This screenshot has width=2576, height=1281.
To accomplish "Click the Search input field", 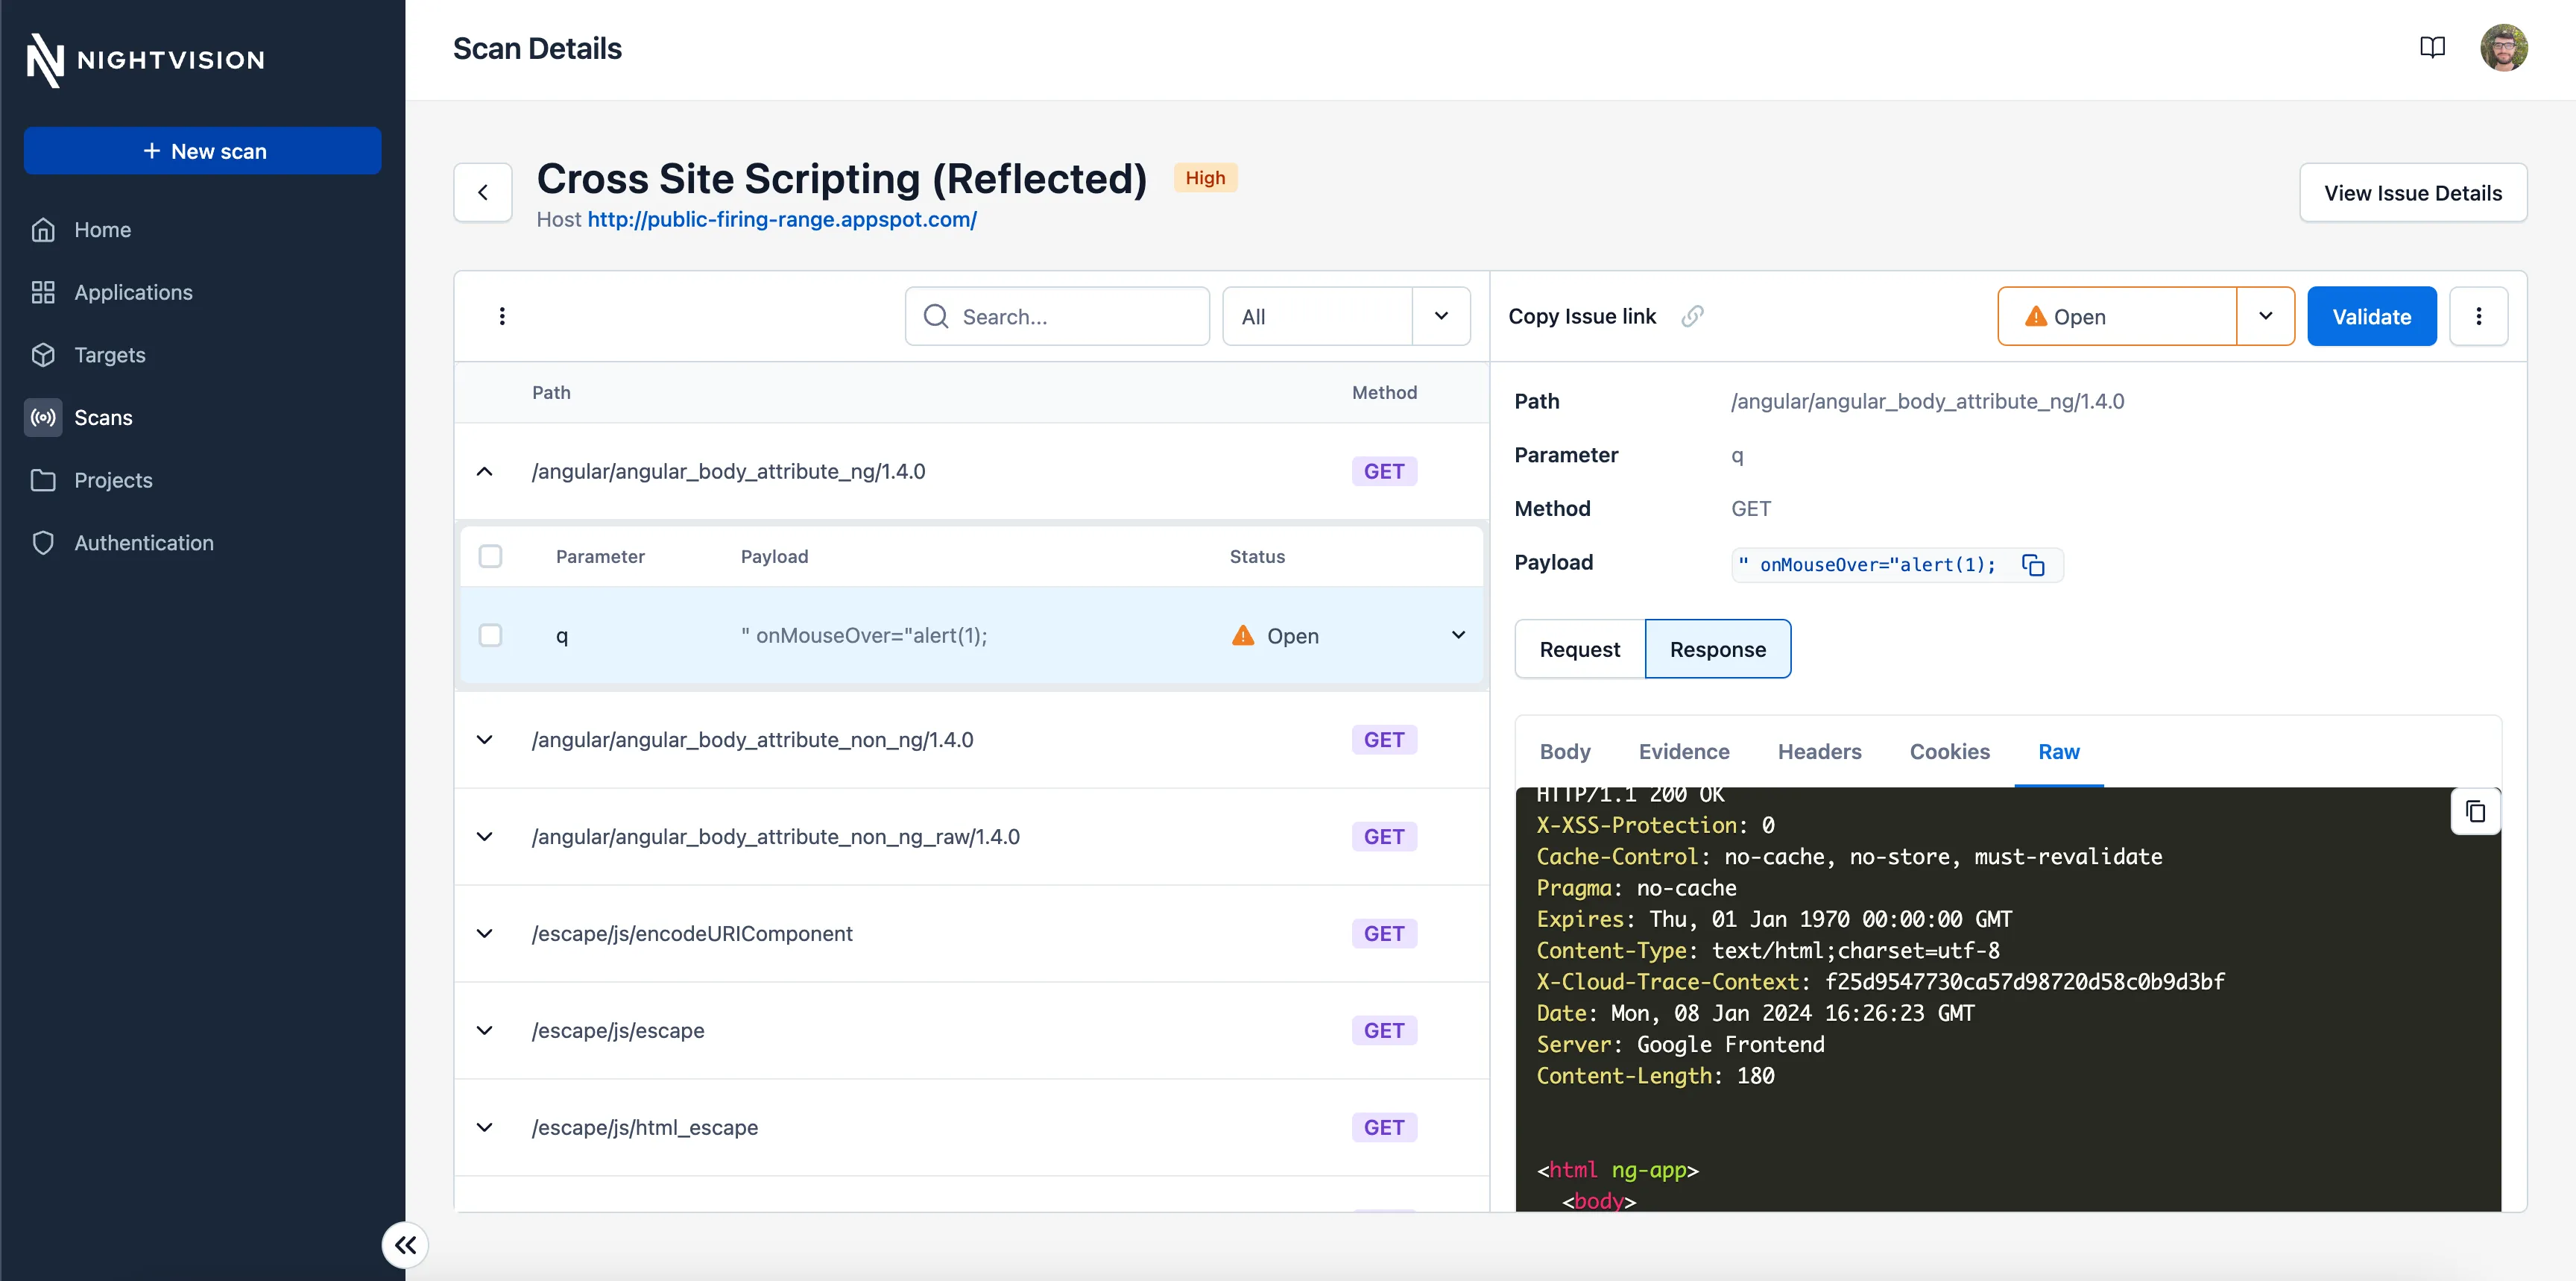I will pyautogui.click(x=1057, y=316).
